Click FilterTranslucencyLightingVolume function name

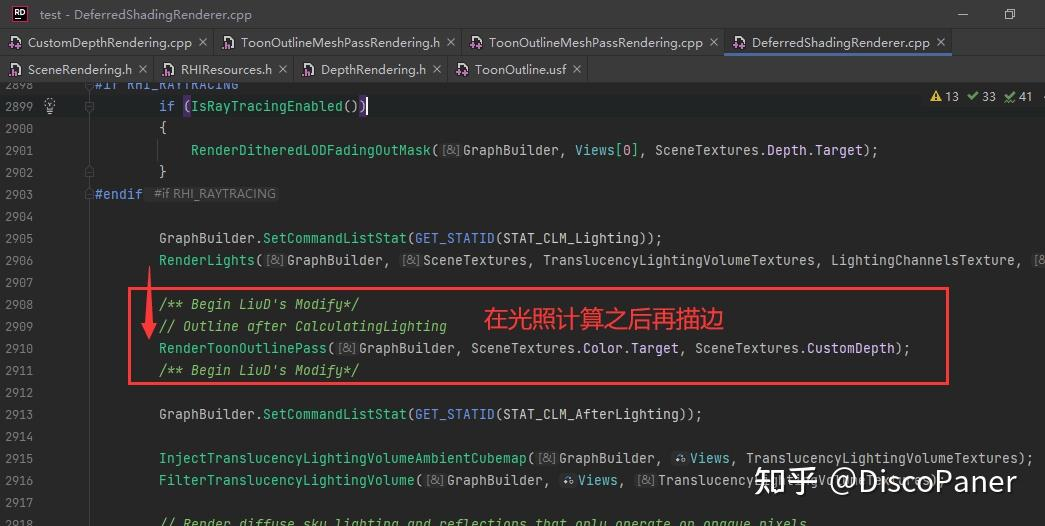click(287, 481)
